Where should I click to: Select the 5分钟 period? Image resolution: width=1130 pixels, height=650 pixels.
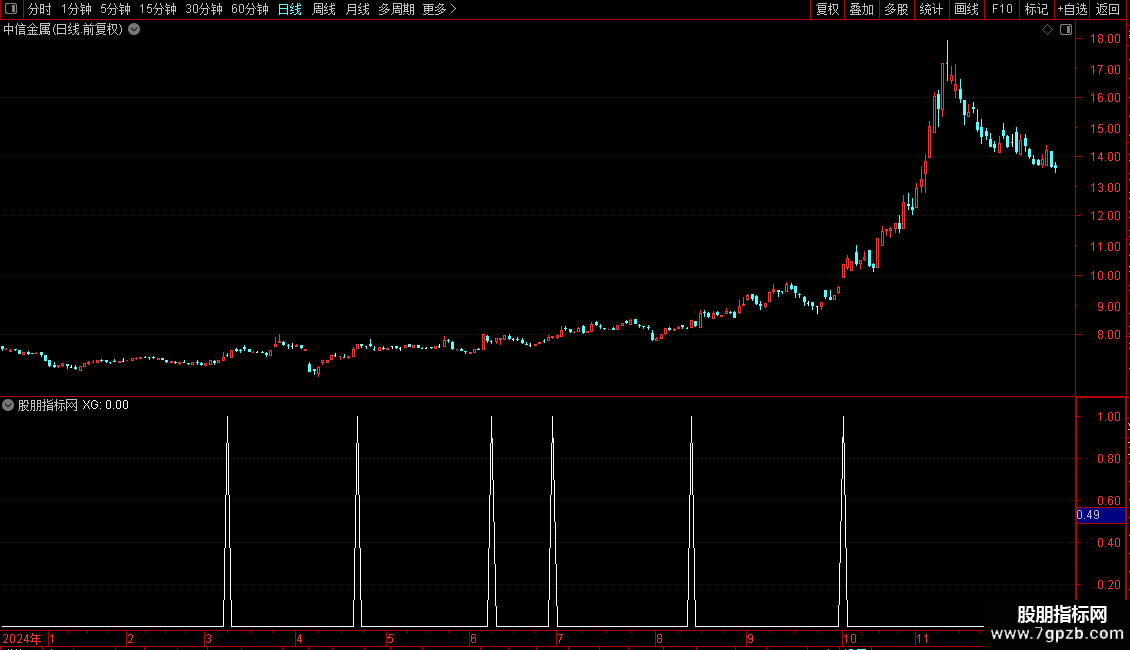115,9
